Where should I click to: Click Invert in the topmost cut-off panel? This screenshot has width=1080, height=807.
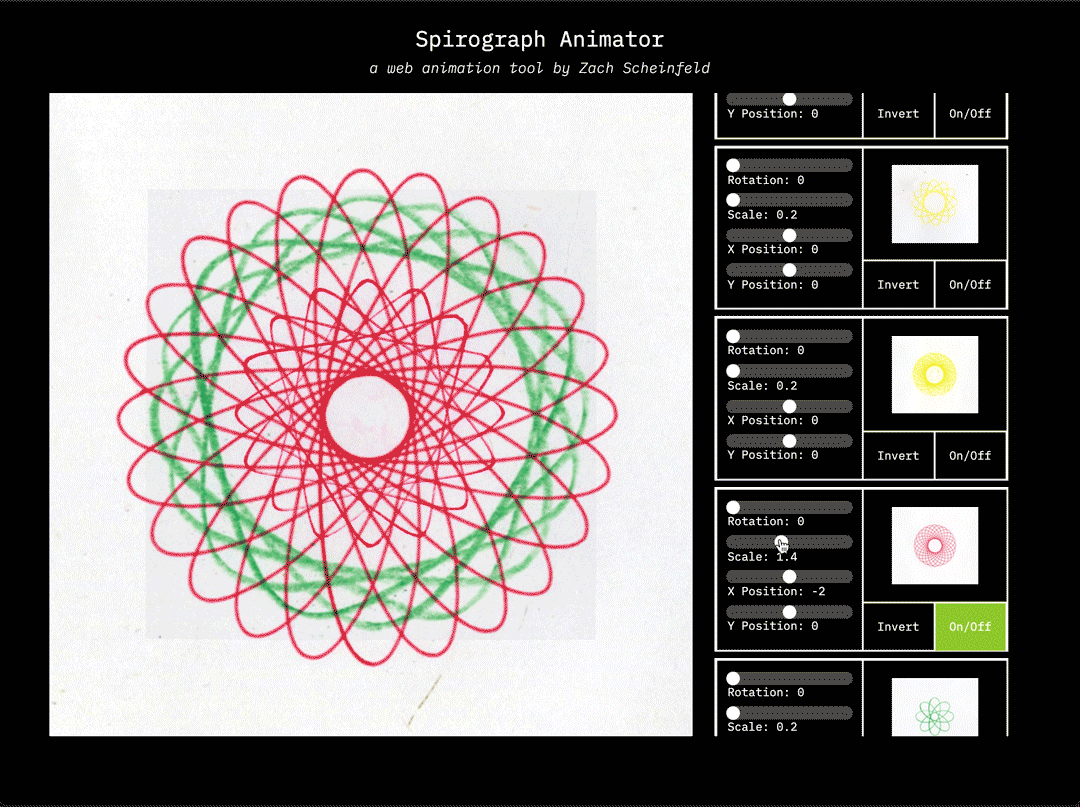point(898,114)
